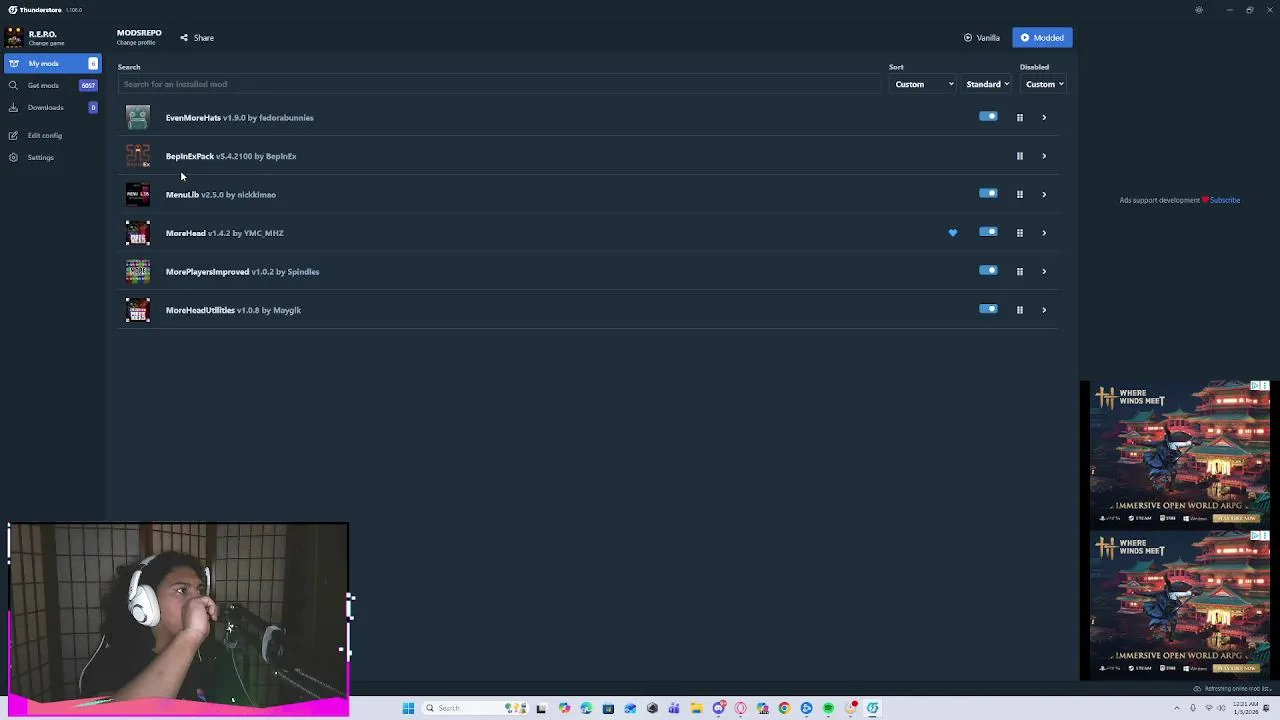
Task: Click the Change game link
Action: point(46,43)
